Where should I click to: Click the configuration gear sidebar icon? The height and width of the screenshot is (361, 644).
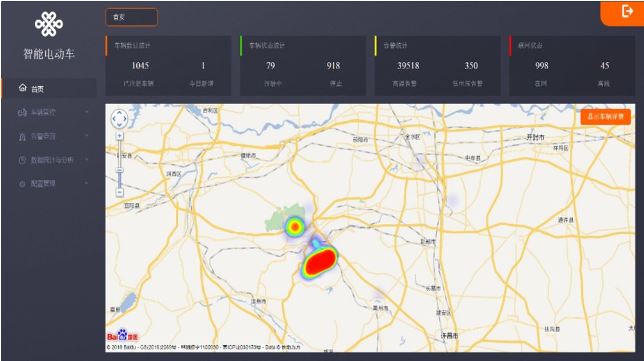22,184
